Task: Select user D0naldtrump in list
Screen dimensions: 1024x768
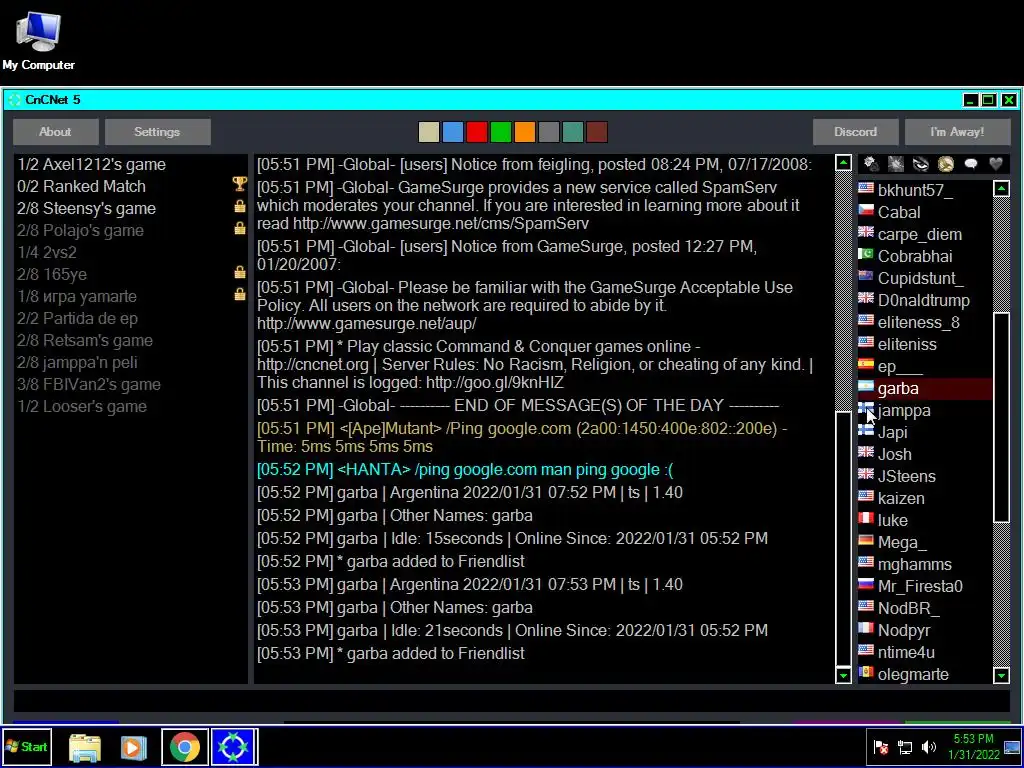Action: (925, 300)
